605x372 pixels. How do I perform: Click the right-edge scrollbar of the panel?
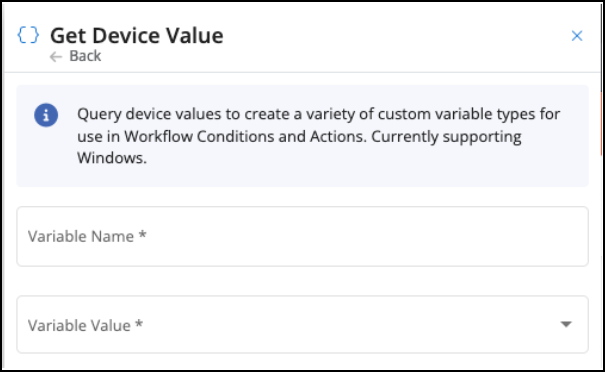pyautogui.click(x=602, y=123)
